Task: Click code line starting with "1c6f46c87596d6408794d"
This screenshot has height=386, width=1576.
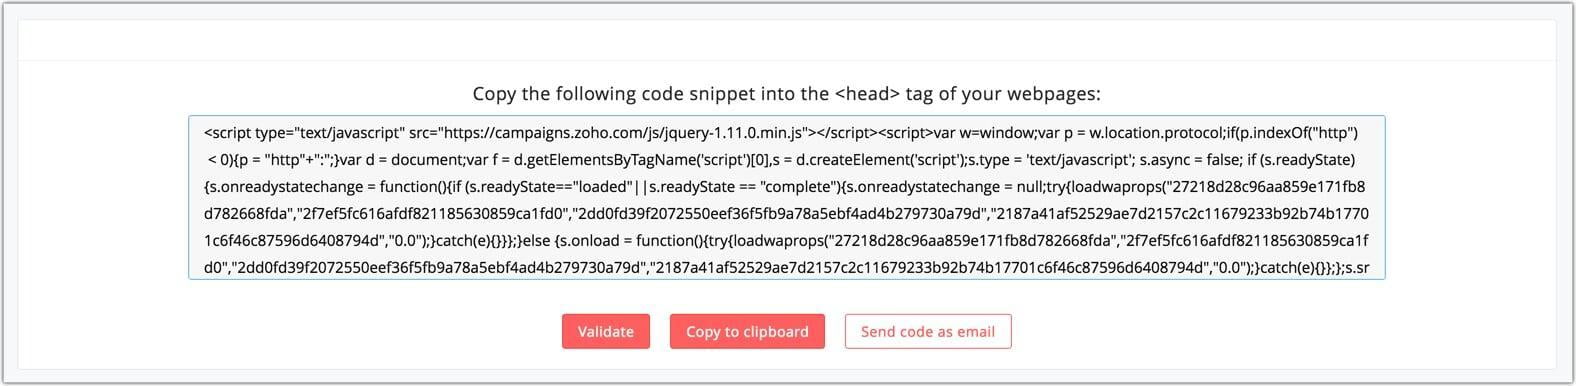Action: pos(784,241)
